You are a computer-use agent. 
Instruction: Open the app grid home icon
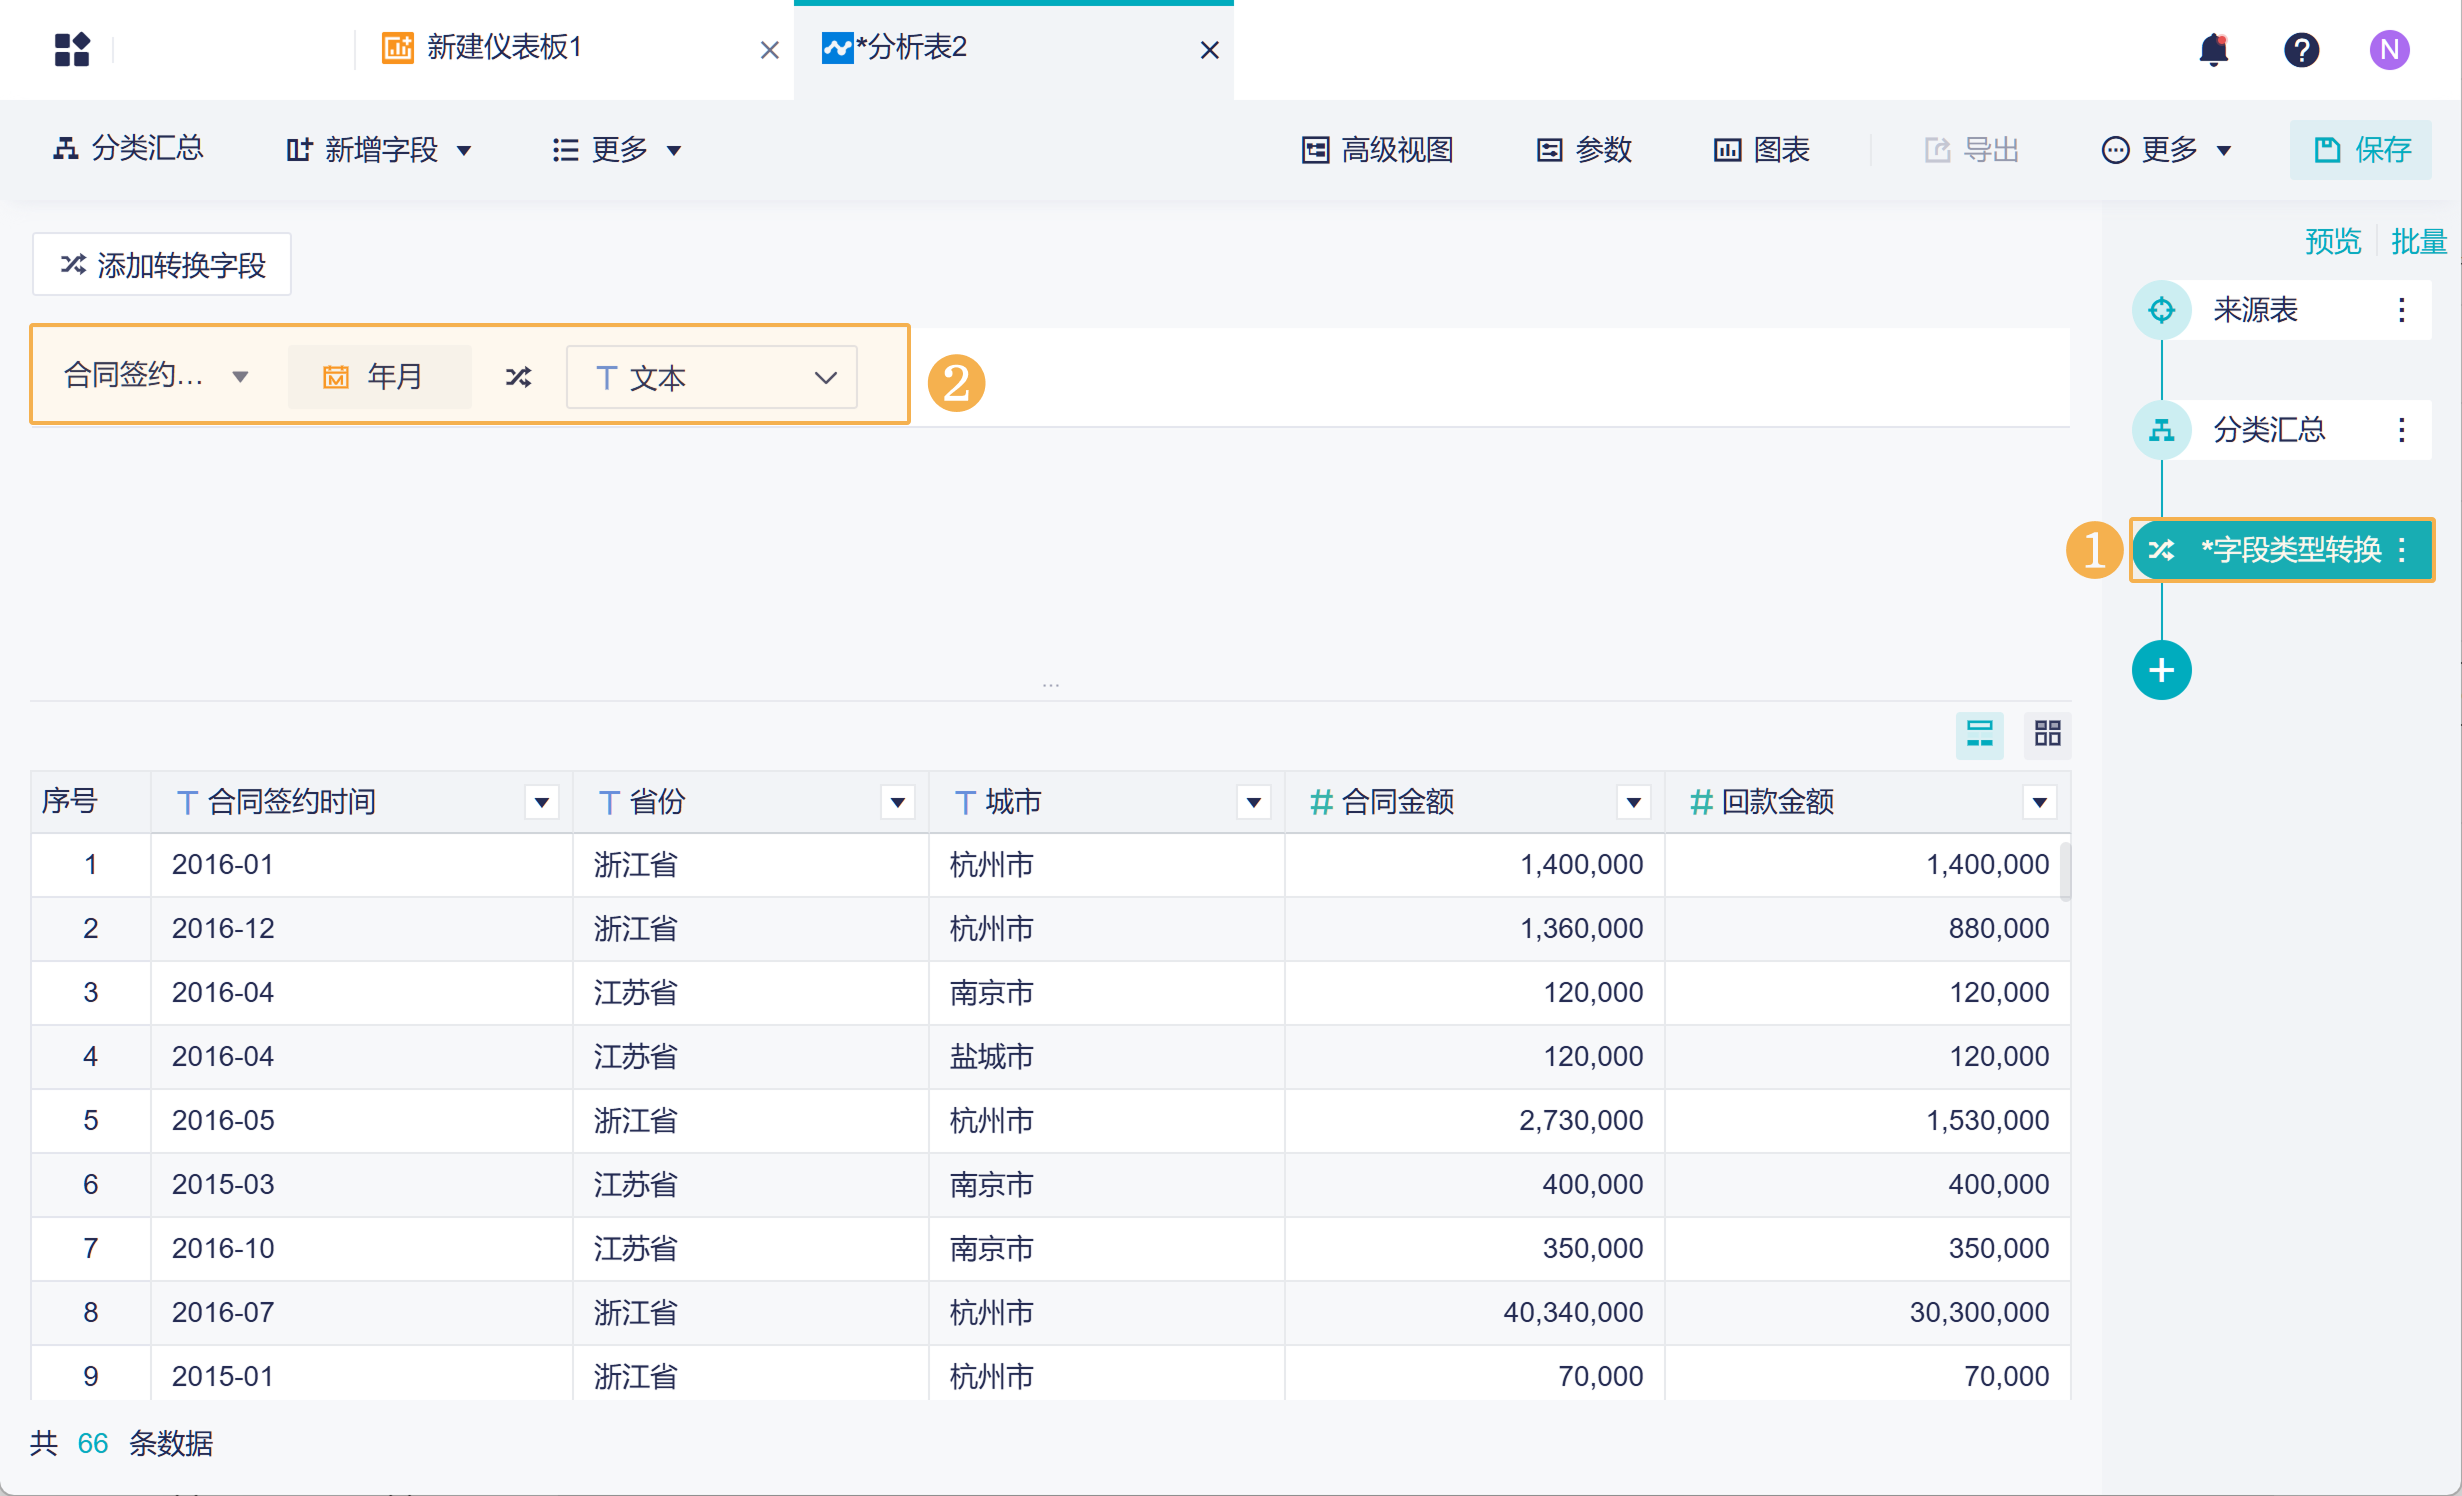coord(72,49)
